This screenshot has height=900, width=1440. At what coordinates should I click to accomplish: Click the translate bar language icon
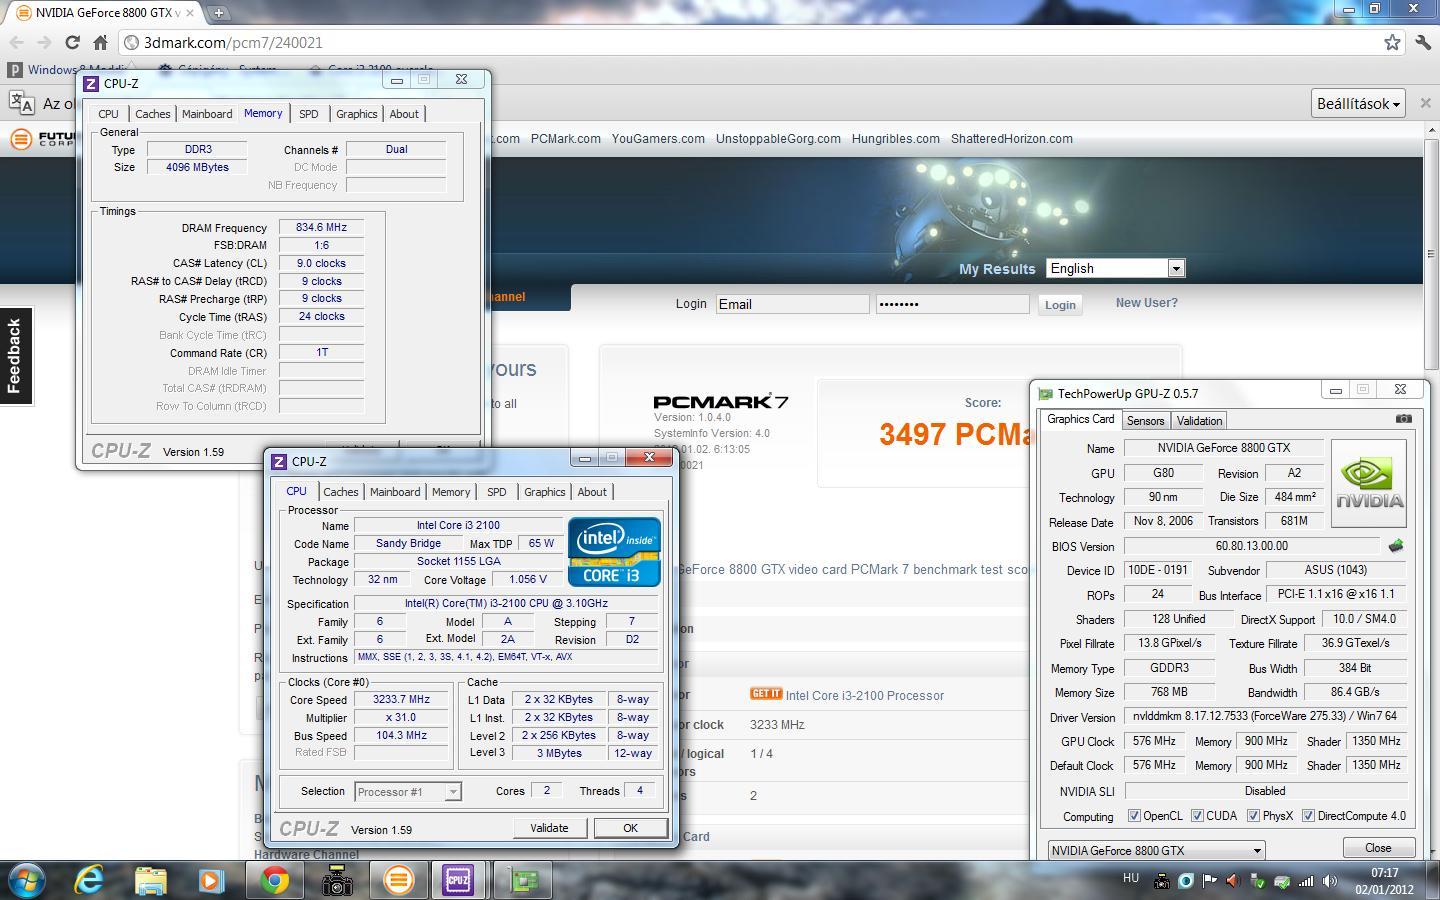pos(21,103)
